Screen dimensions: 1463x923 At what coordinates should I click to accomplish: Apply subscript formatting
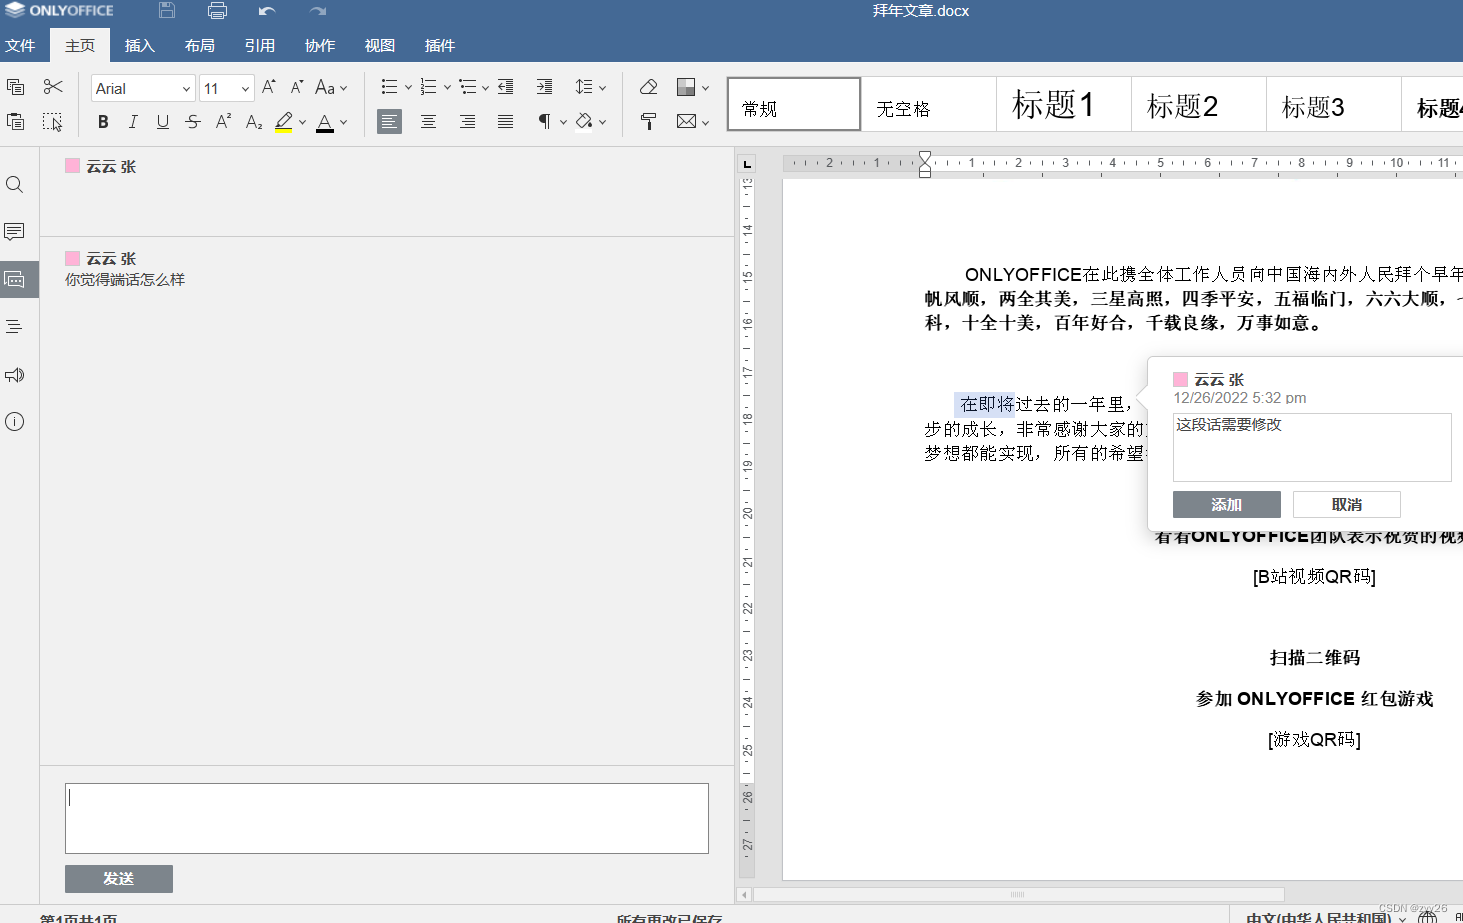(x=254, y=121)
